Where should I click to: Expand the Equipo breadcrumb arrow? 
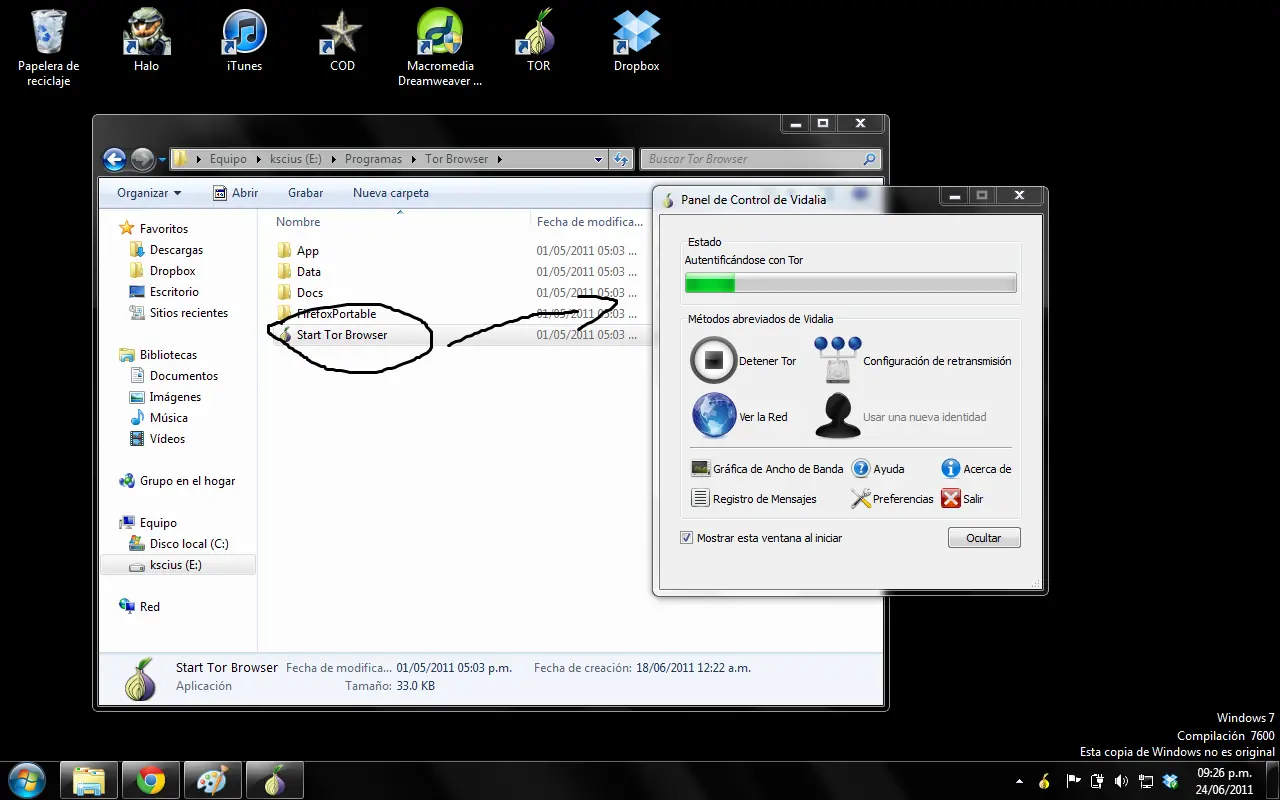[258, 159]
